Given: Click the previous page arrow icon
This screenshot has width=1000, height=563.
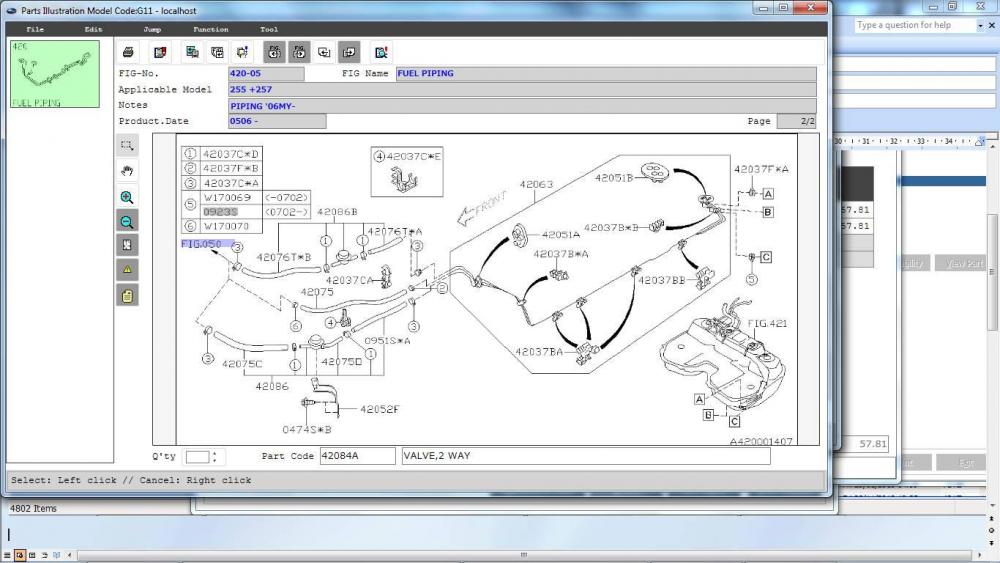Looking at the screenshot, I should (x=324, y=52).
